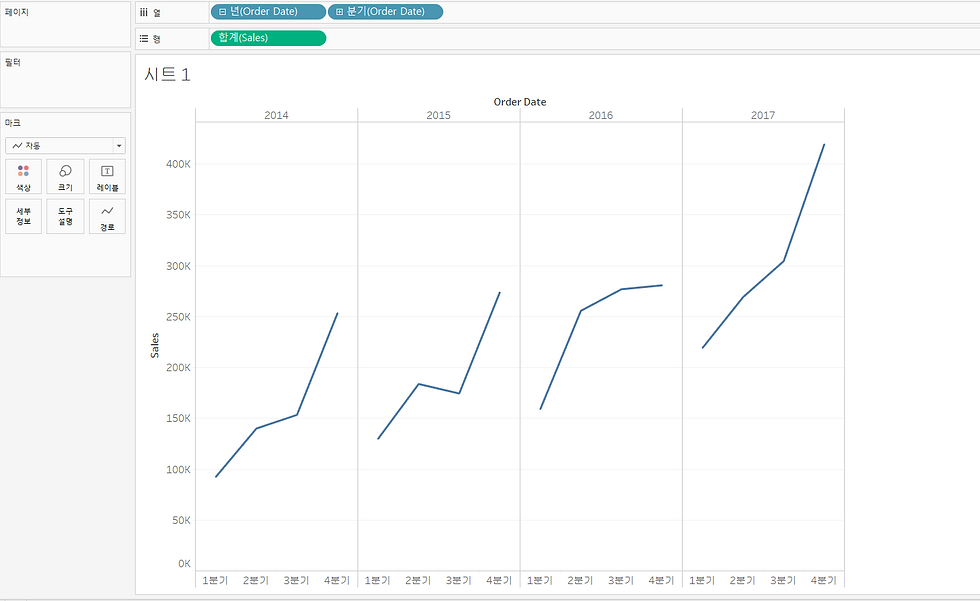Click the columns shelf icon (열)
Screen dimensions: 980x601
tap(144, 12)
